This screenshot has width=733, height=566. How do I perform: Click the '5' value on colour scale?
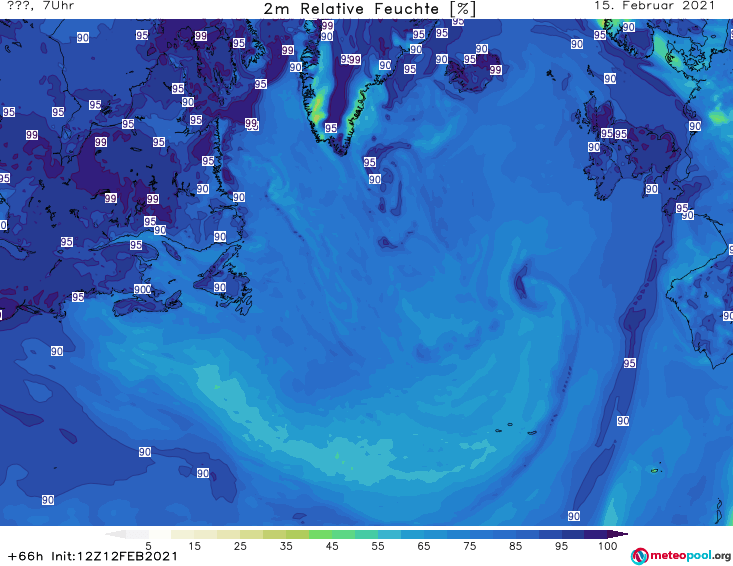[148, 546]
